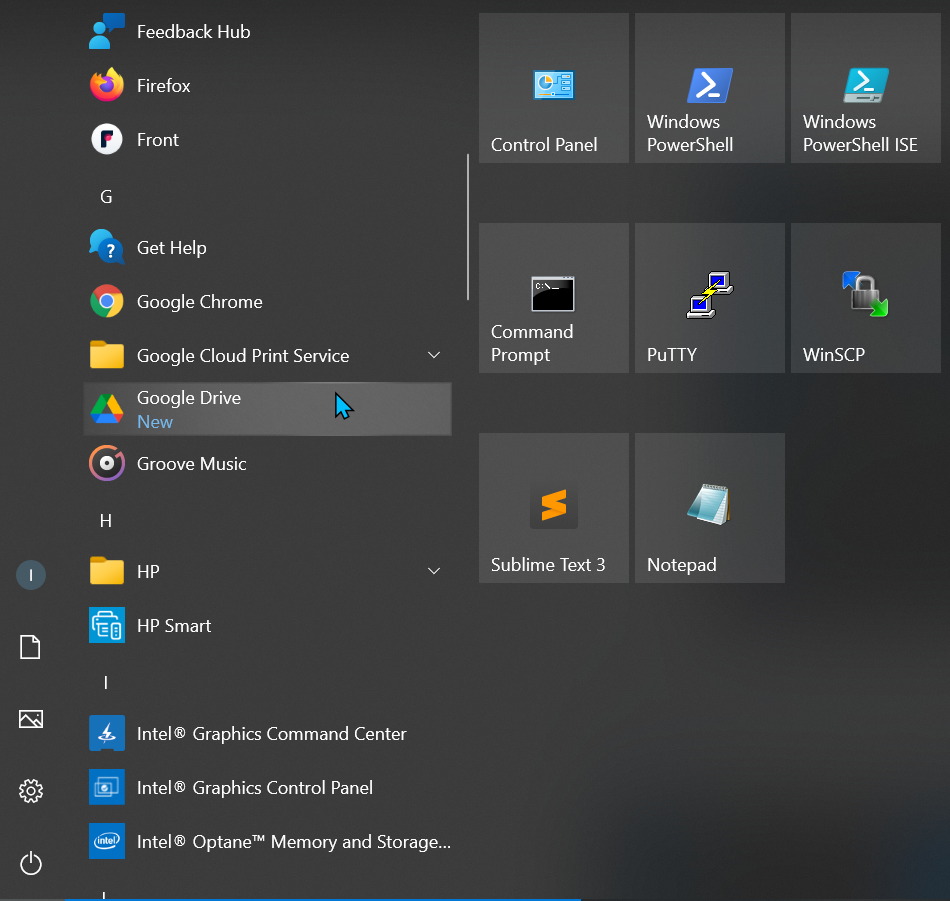Open Google Drive app

[x=267, y=409]
